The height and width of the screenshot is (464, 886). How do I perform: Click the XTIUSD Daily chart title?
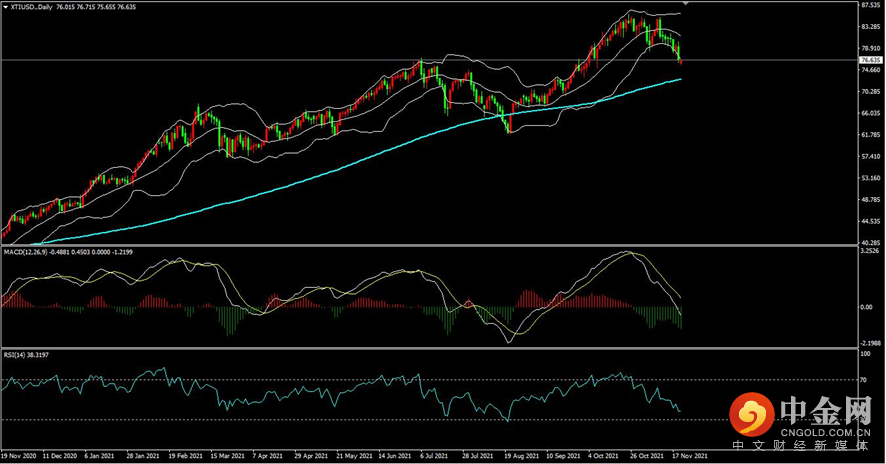31,7
